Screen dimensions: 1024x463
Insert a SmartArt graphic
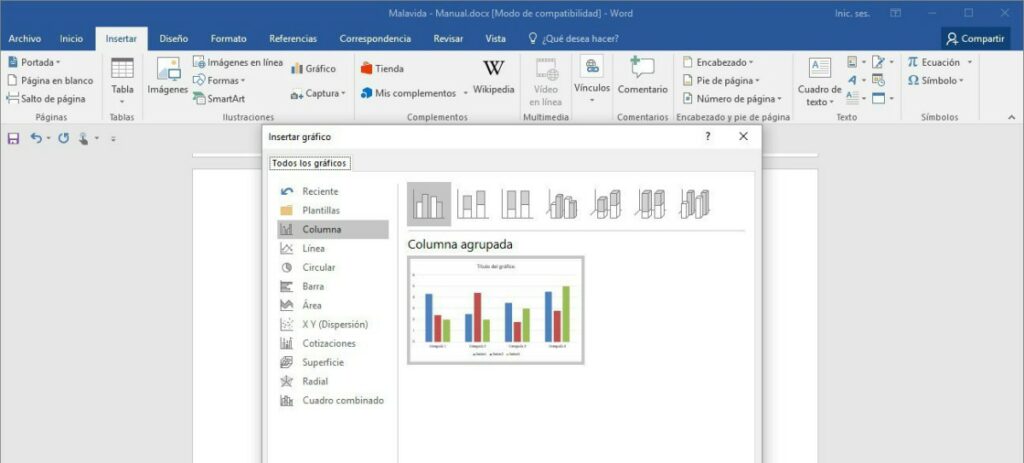219,99
